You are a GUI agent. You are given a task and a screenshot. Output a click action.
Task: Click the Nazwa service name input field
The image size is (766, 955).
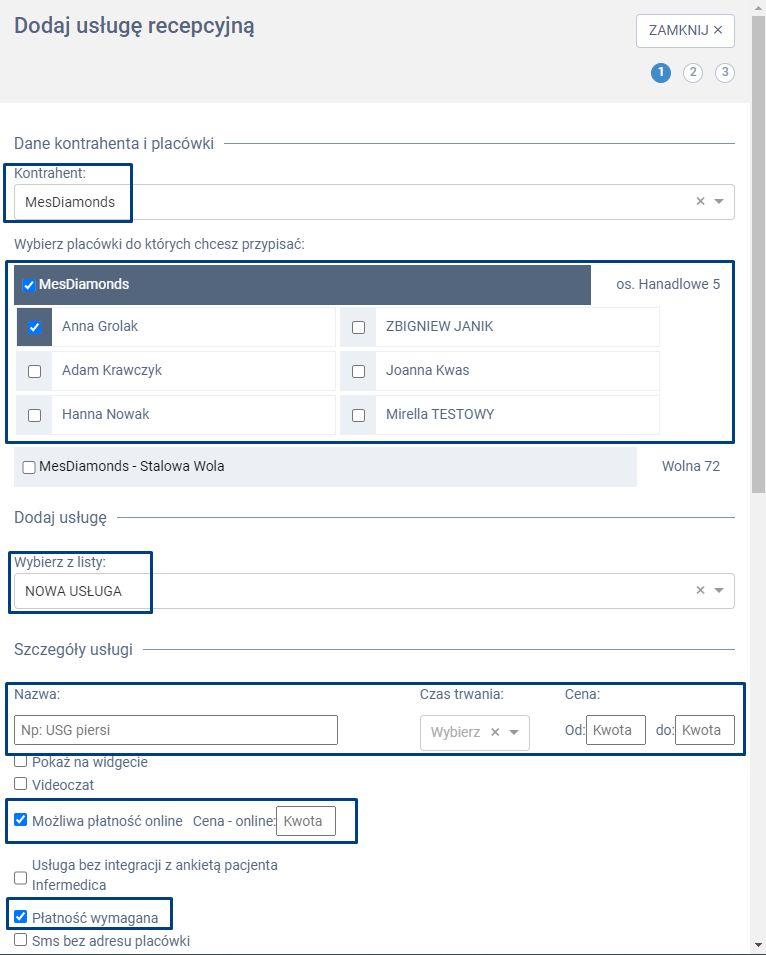pos(176,730)
